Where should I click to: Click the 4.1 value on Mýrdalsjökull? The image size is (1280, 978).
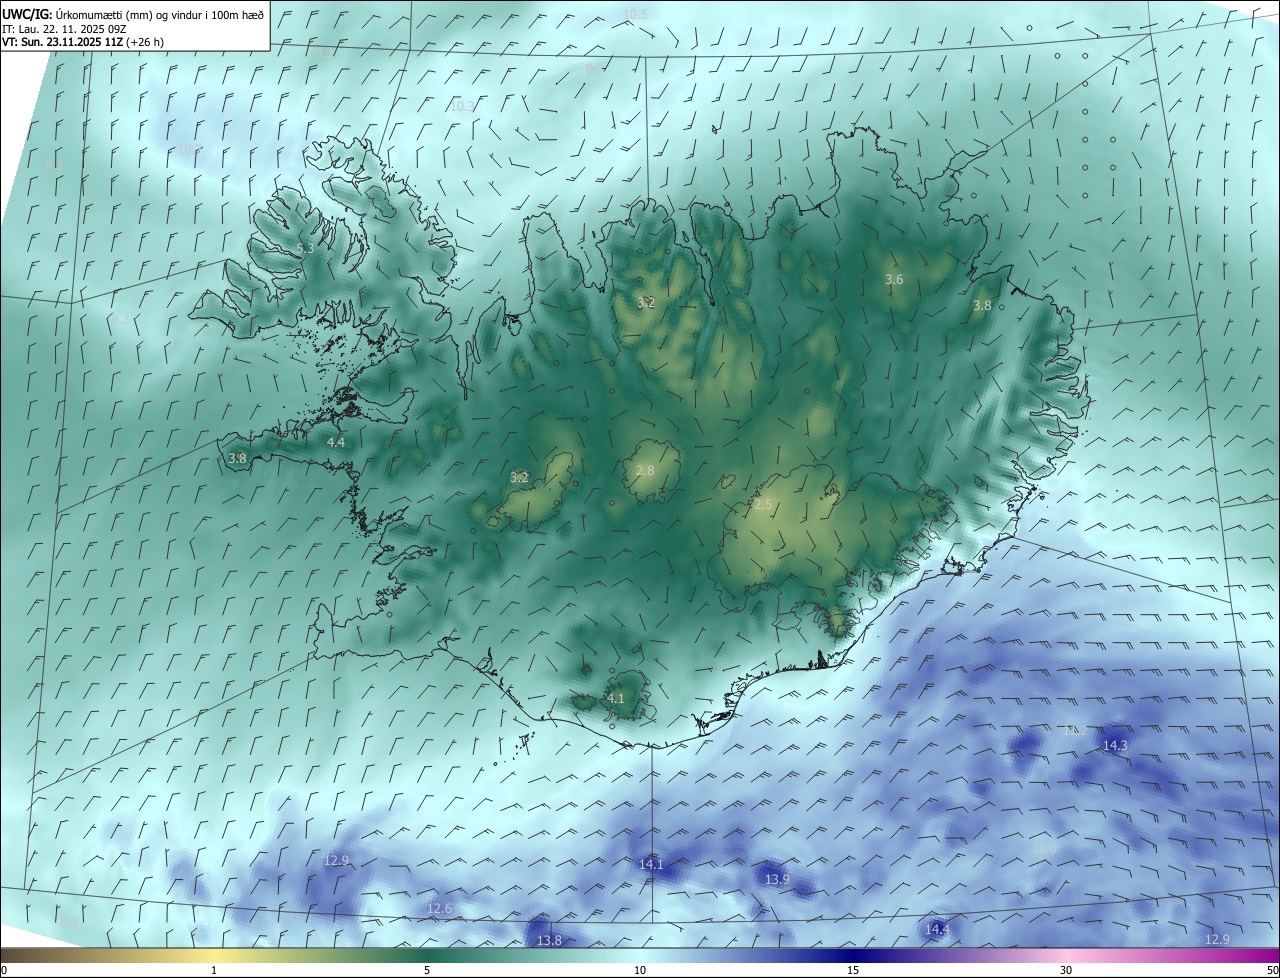616,698
